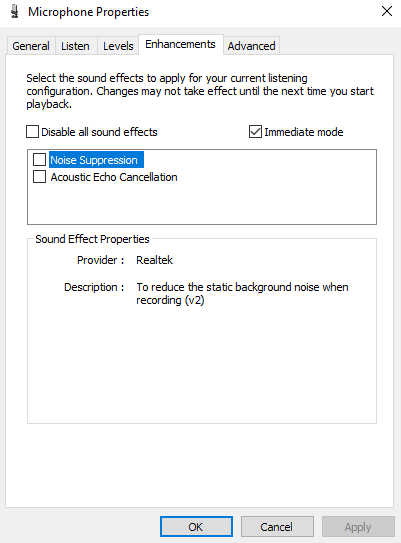Viewport: 401px width, 543px height.
Task: Click the Immediate mode label text
Action: 304,132
